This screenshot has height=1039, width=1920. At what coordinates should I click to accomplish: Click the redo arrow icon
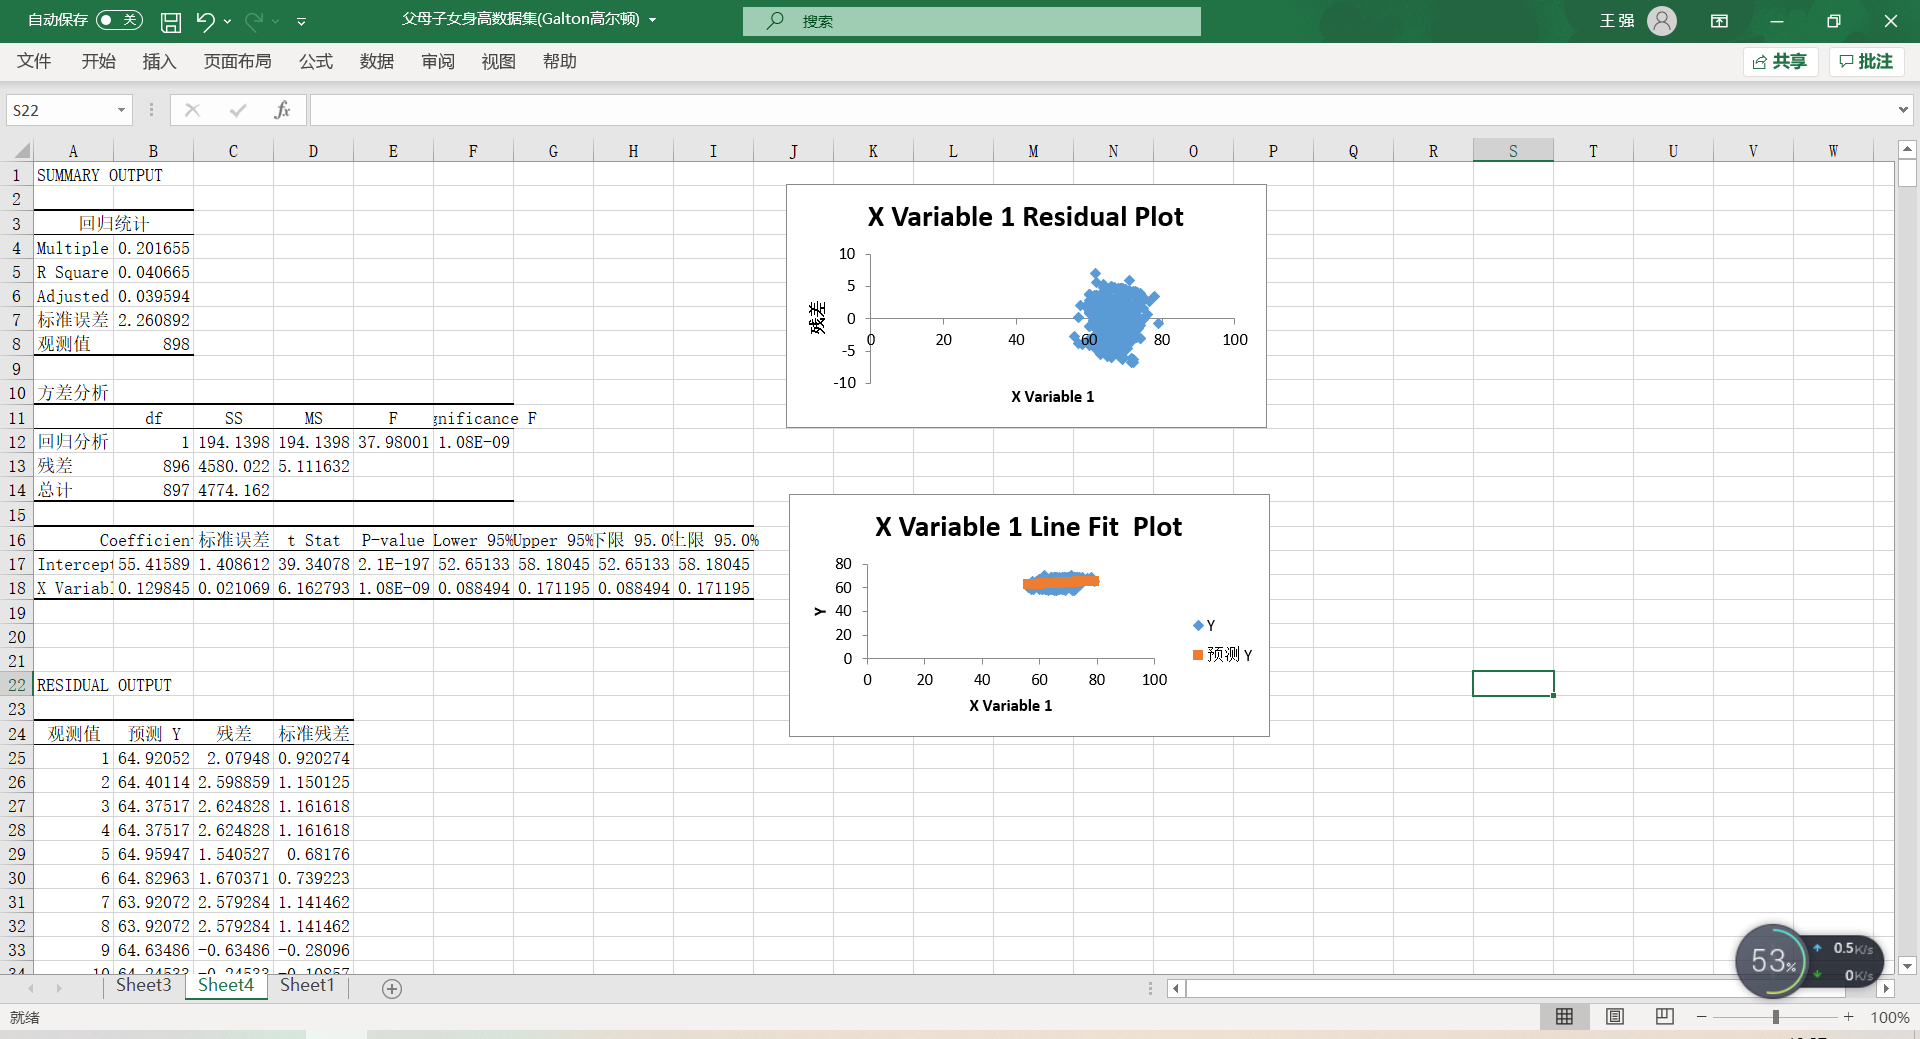pyautogui.click(x=254, y=20)
